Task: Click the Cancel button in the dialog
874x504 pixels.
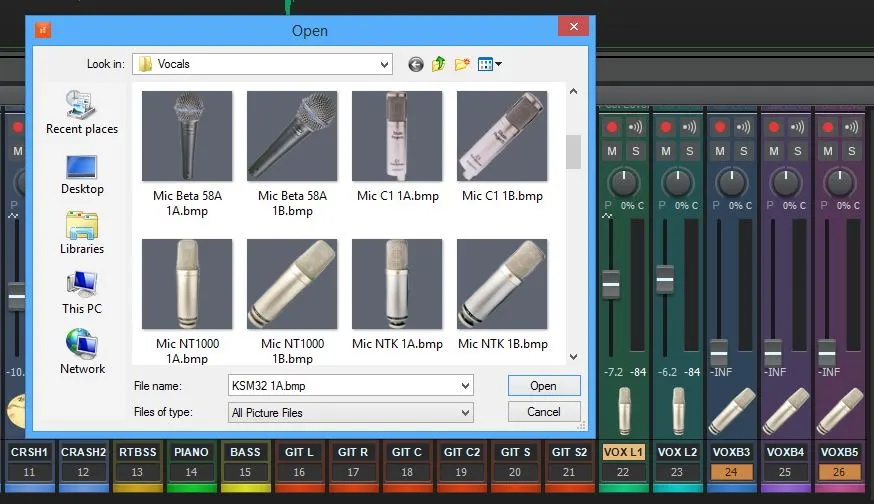Action: [x=543, y=412]
